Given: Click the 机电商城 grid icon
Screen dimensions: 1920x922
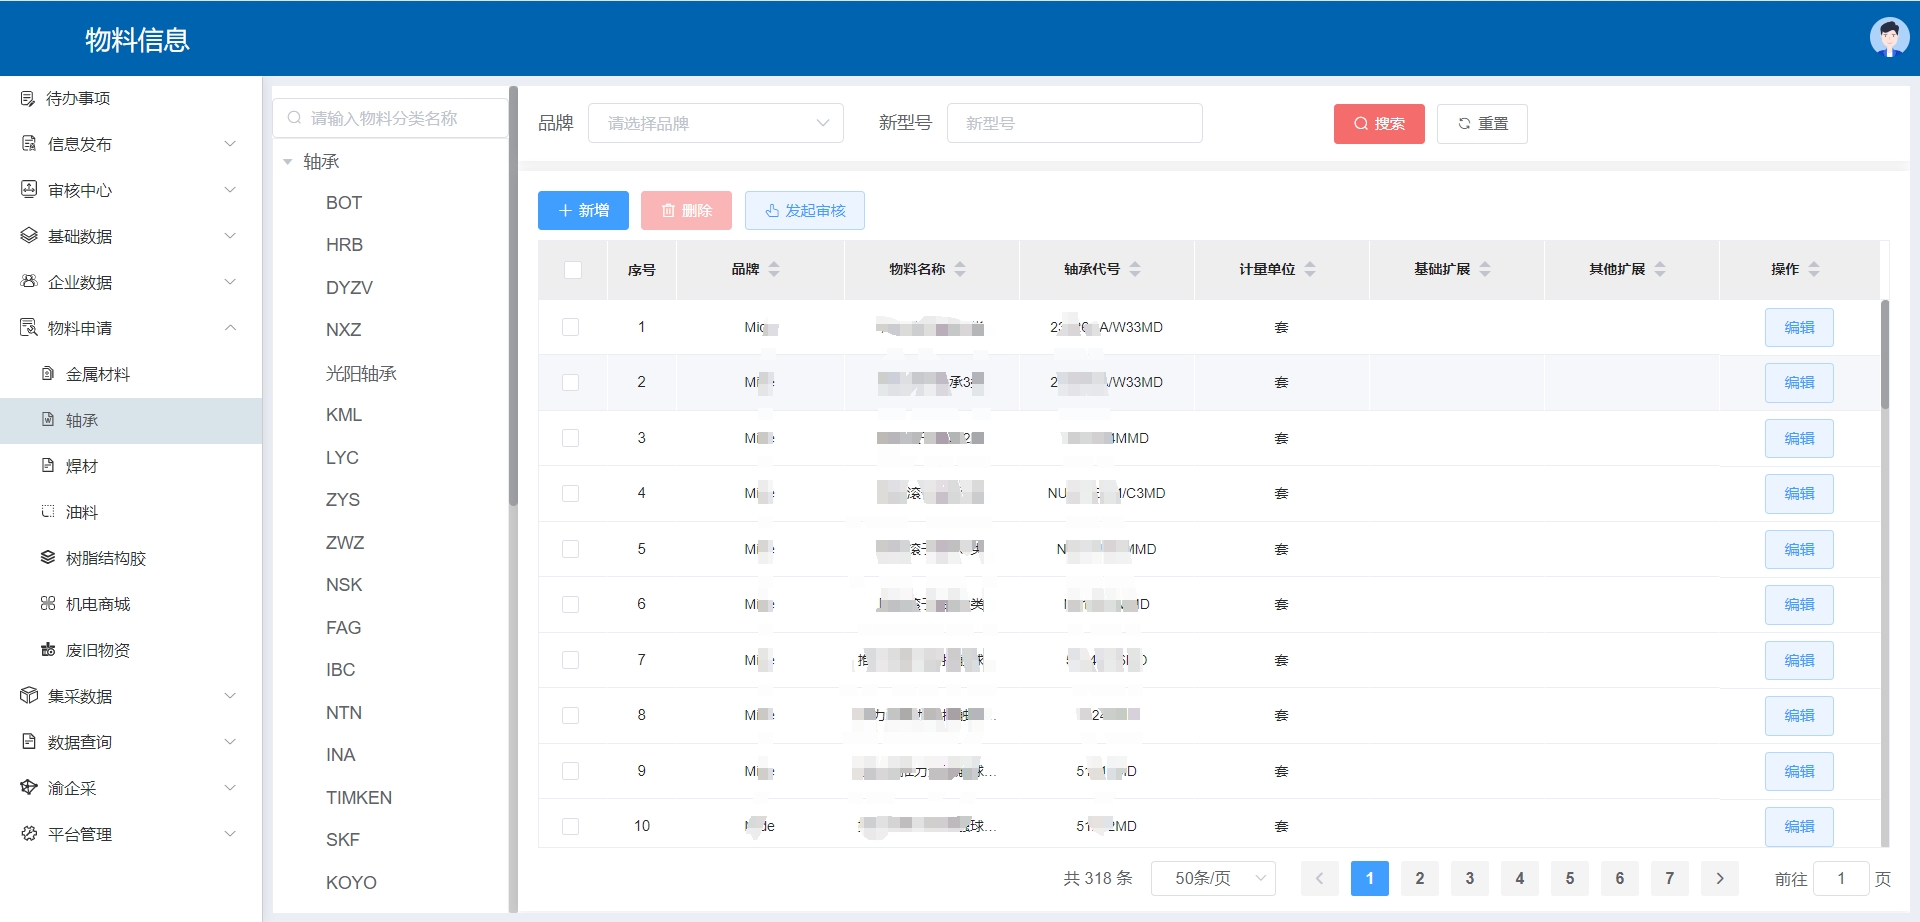Looking at the screenshot, I should click(47, 604).
